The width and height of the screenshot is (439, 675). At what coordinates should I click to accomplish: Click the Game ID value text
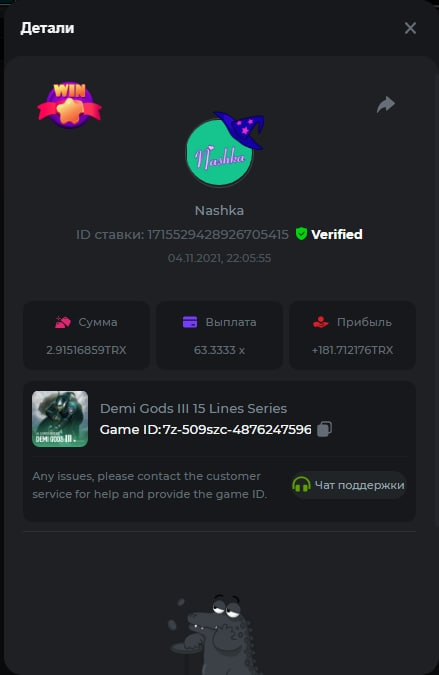[x=237, y=430]
